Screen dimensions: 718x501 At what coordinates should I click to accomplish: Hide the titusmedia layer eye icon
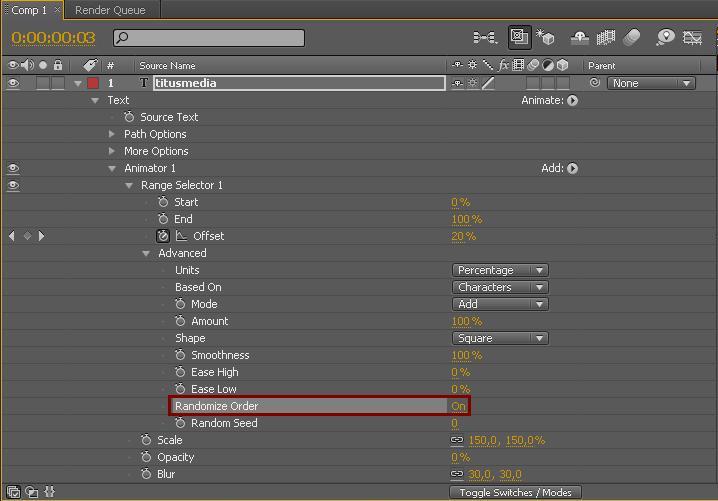point(14,84)
